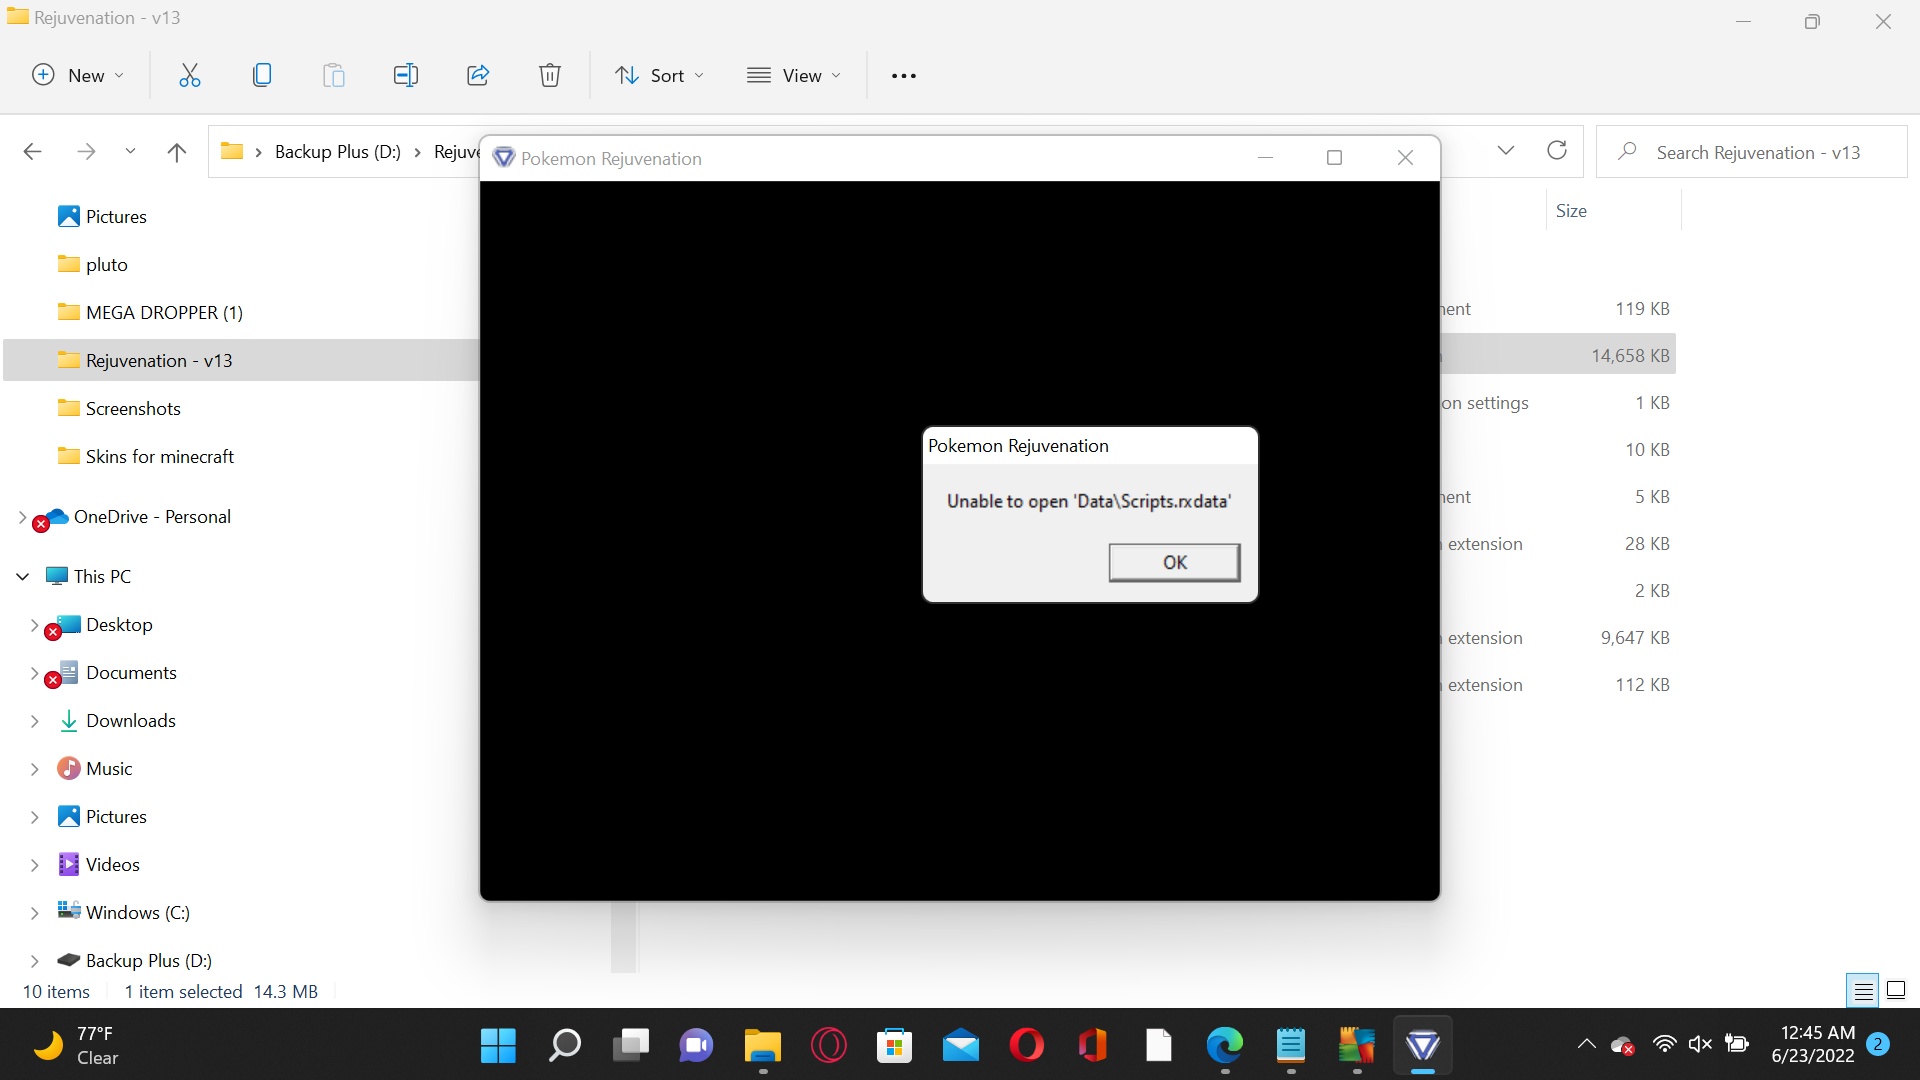Go forward with the right arrow
The height and width of the screenshot is (1080, 1920).
(x=86, y=151)
